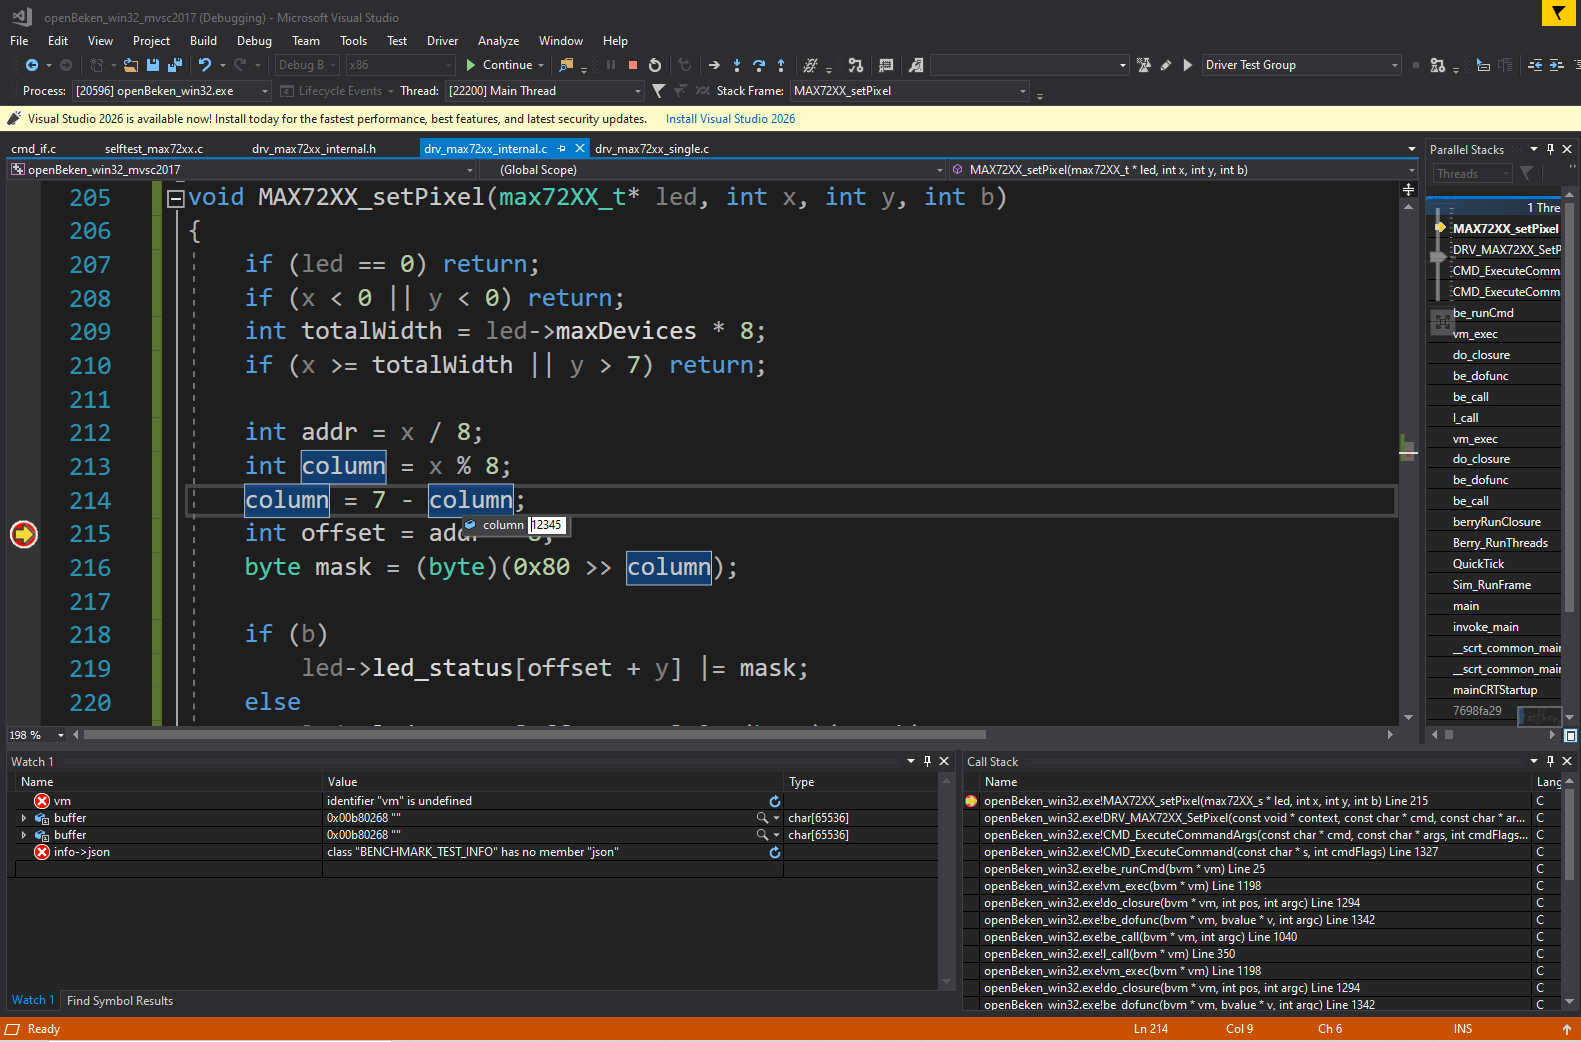This screenshot has height=1042, width=1581.
Task: Open the Driver Test Group dropdown
Action: coord(1394,65)
